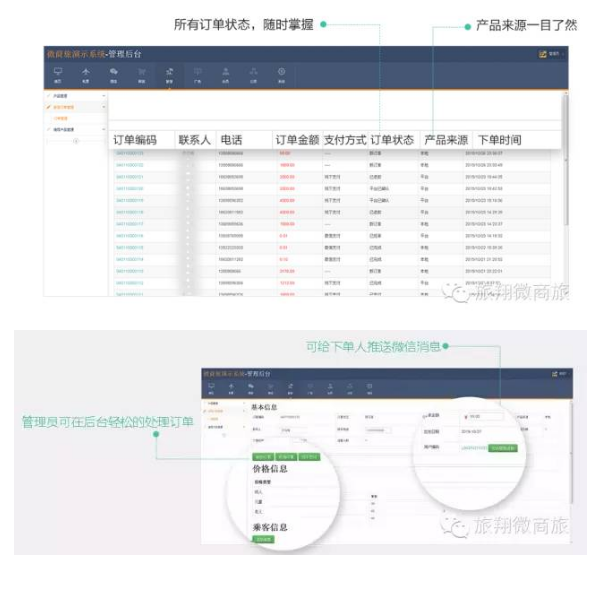The height and width of the screenshot is (598, 615).
Task: Open the first order number link in table
Action: 130,154
